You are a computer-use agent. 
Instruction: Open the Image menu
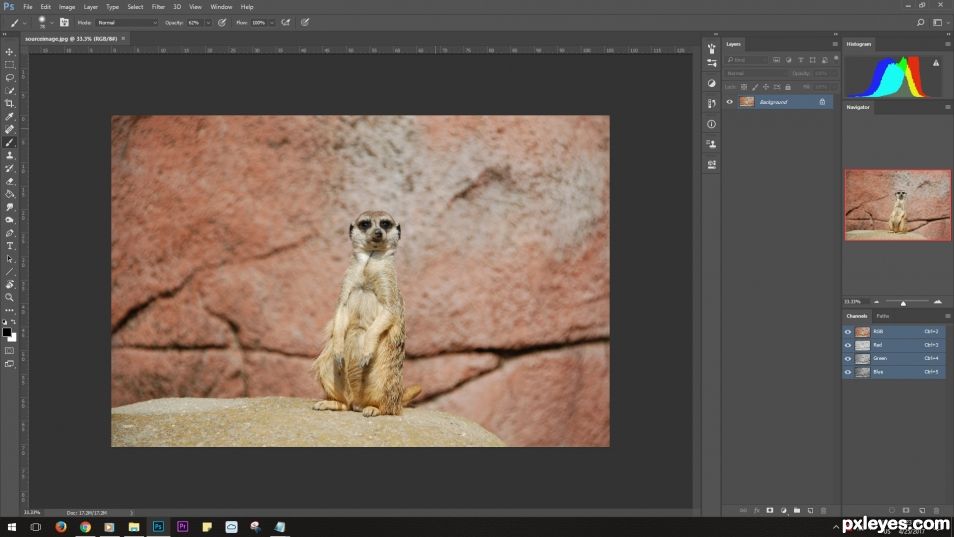(67, 7)
